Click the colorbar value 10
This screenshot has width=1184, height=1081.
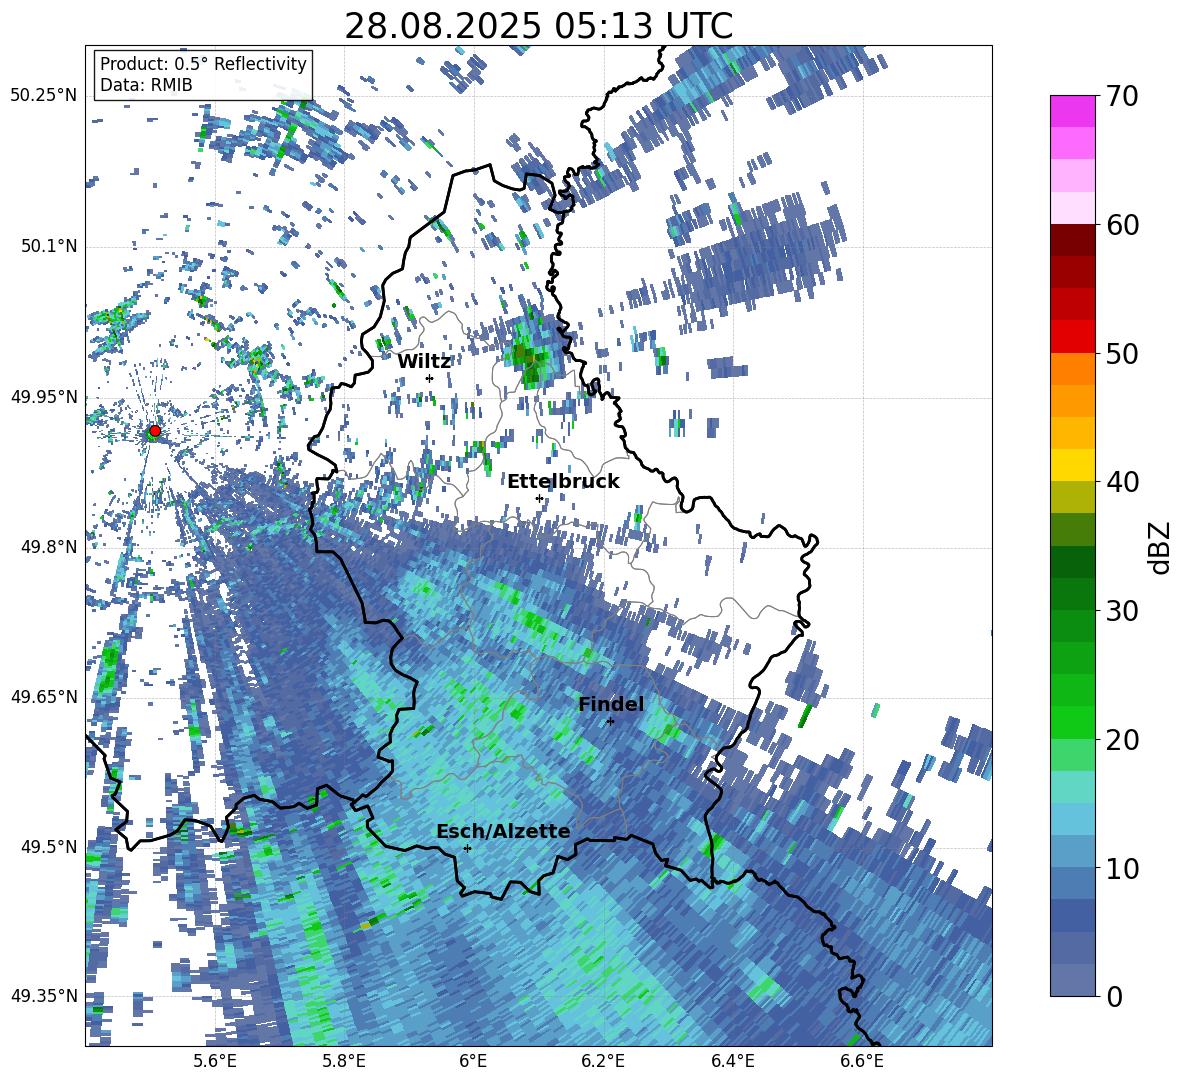point(1122,868)
